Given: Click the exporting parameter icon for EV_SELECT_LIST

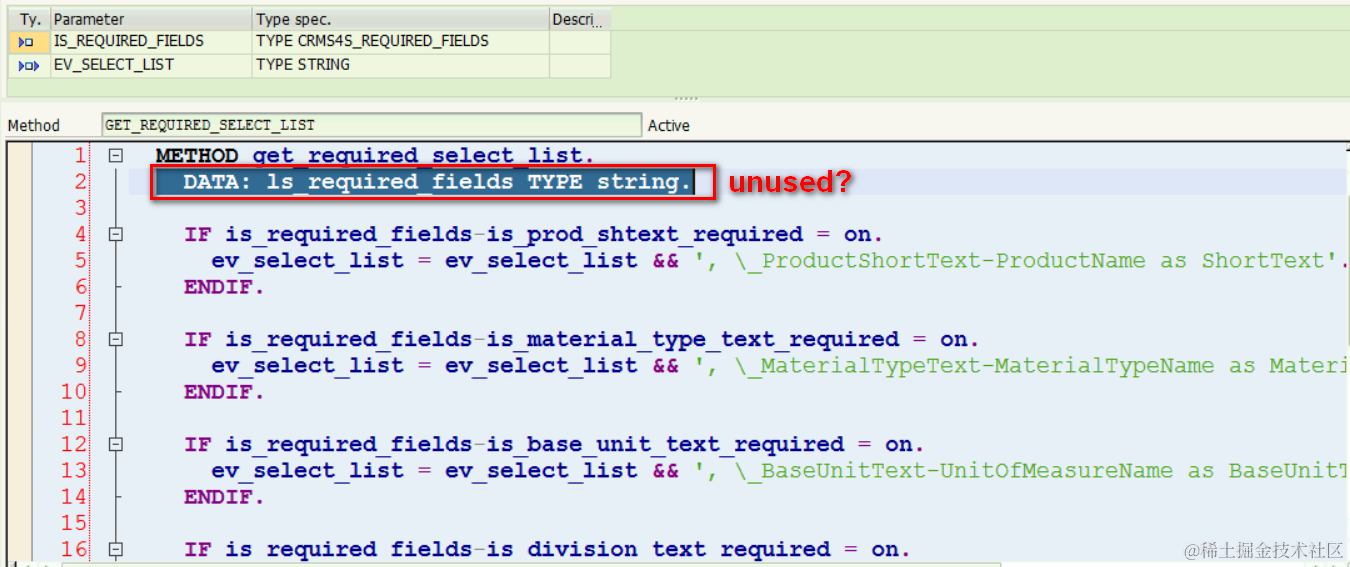Looking at the screenshot, I should pyautogui.click(x=28, y=66).
